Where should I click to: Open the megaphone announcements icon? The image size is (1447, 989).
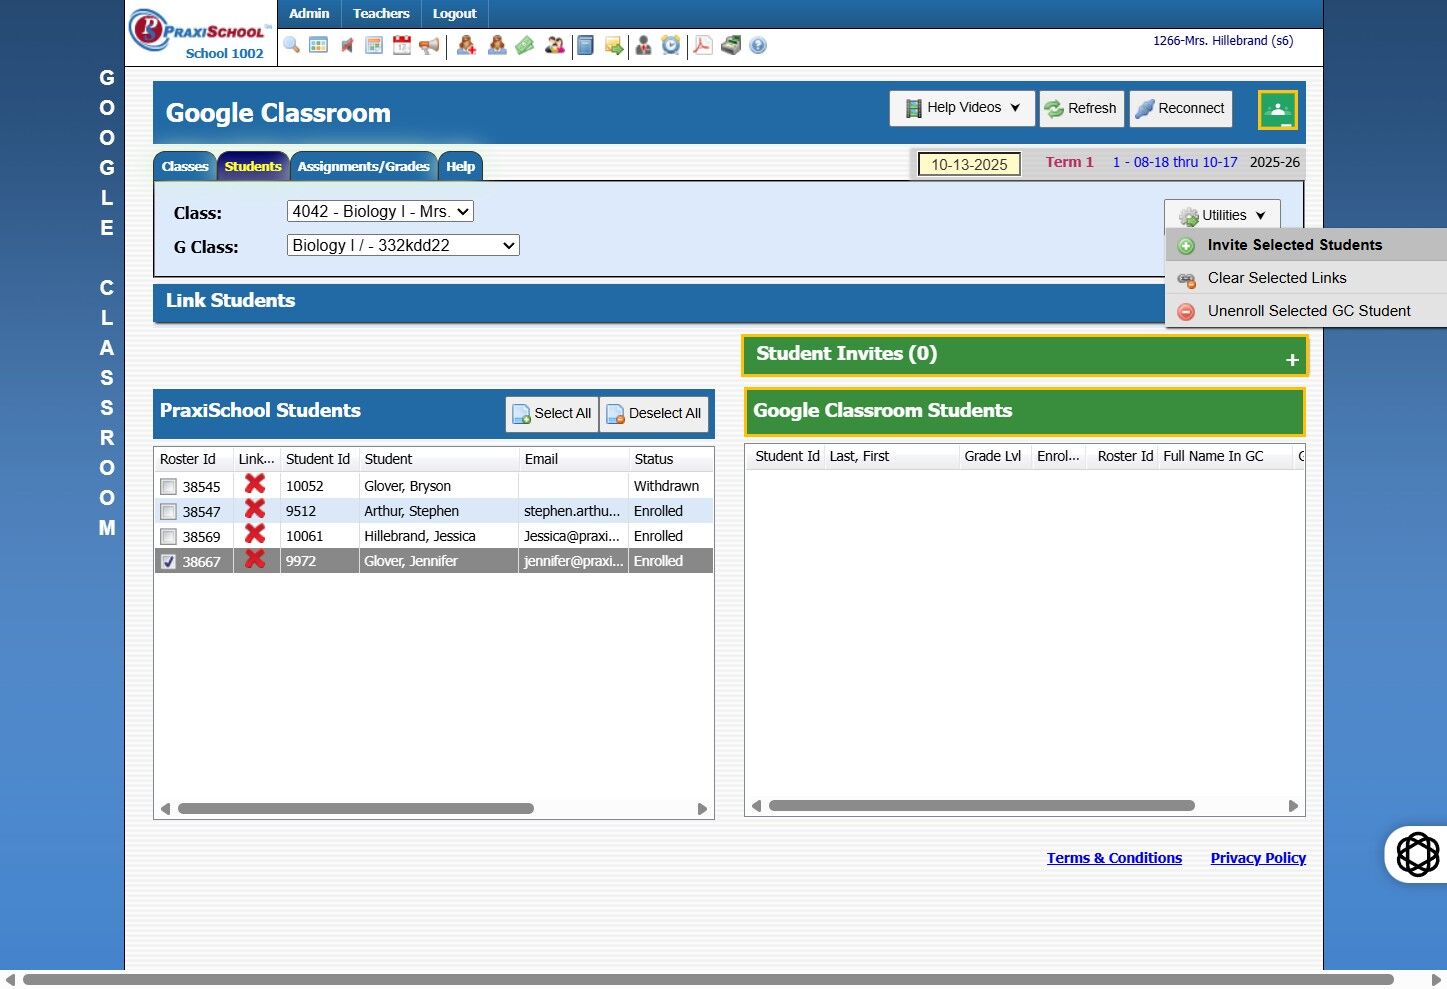point(429,45)
